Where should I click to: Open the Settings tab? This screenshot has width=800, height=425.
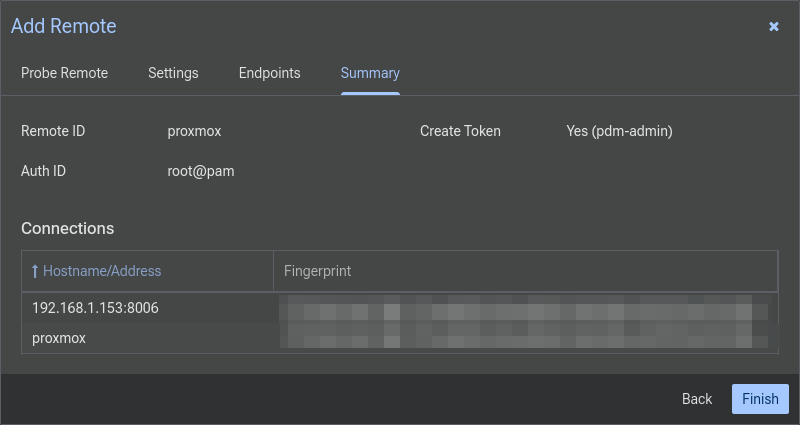173,73
